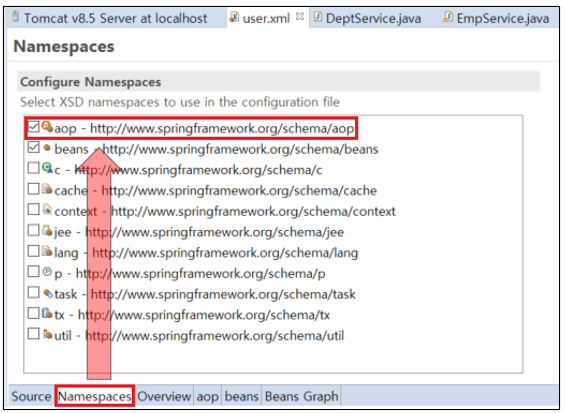Image resolution: width=565 pixels, height=413 pixels.
Task: Click the DeptService.java file icon
Action: click(318, 17)
